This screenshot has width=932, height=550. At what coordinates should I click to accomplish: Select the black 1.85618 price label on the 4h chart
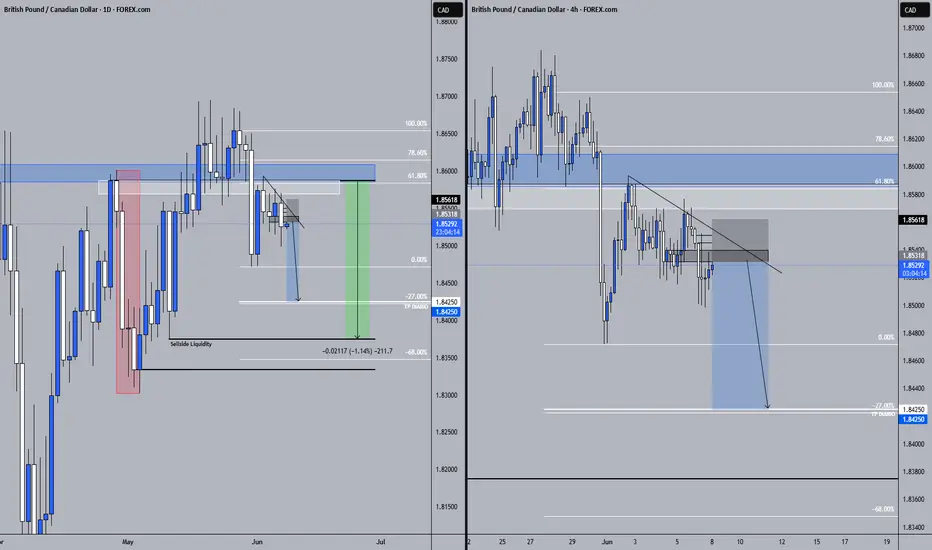tap(914, 220)
